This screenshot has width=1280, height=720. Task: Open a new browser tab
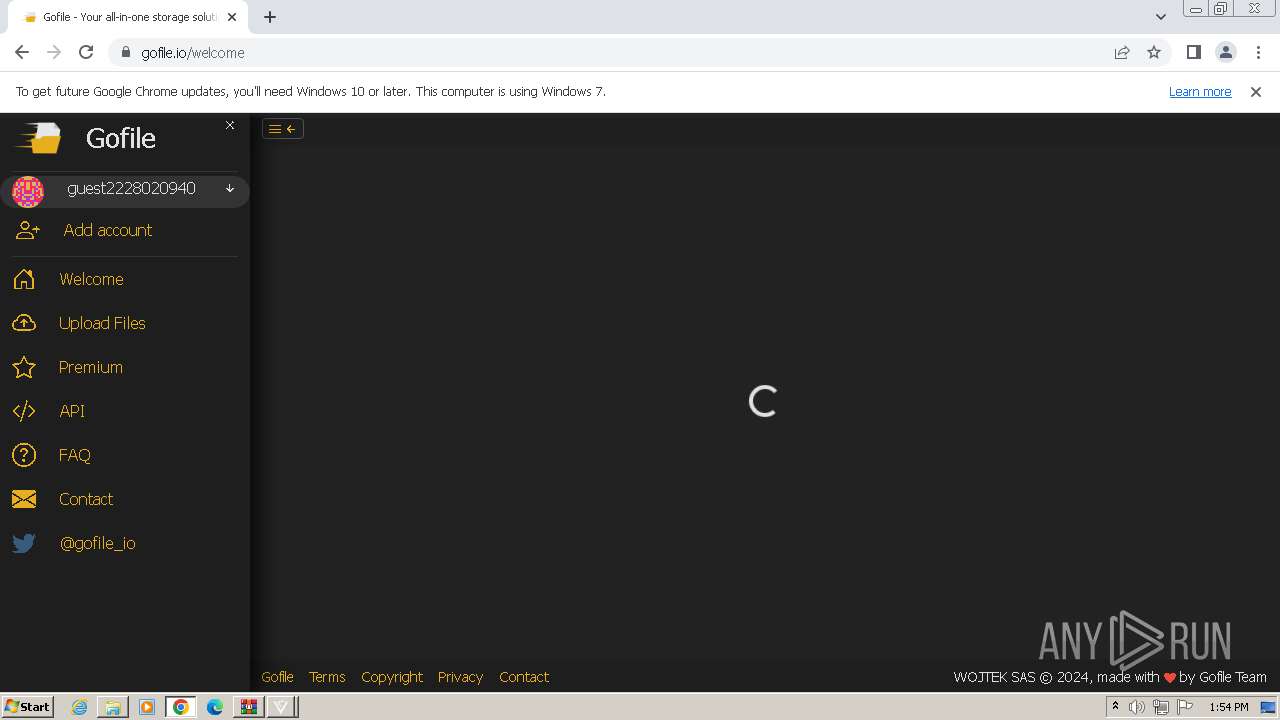point(270,17)
